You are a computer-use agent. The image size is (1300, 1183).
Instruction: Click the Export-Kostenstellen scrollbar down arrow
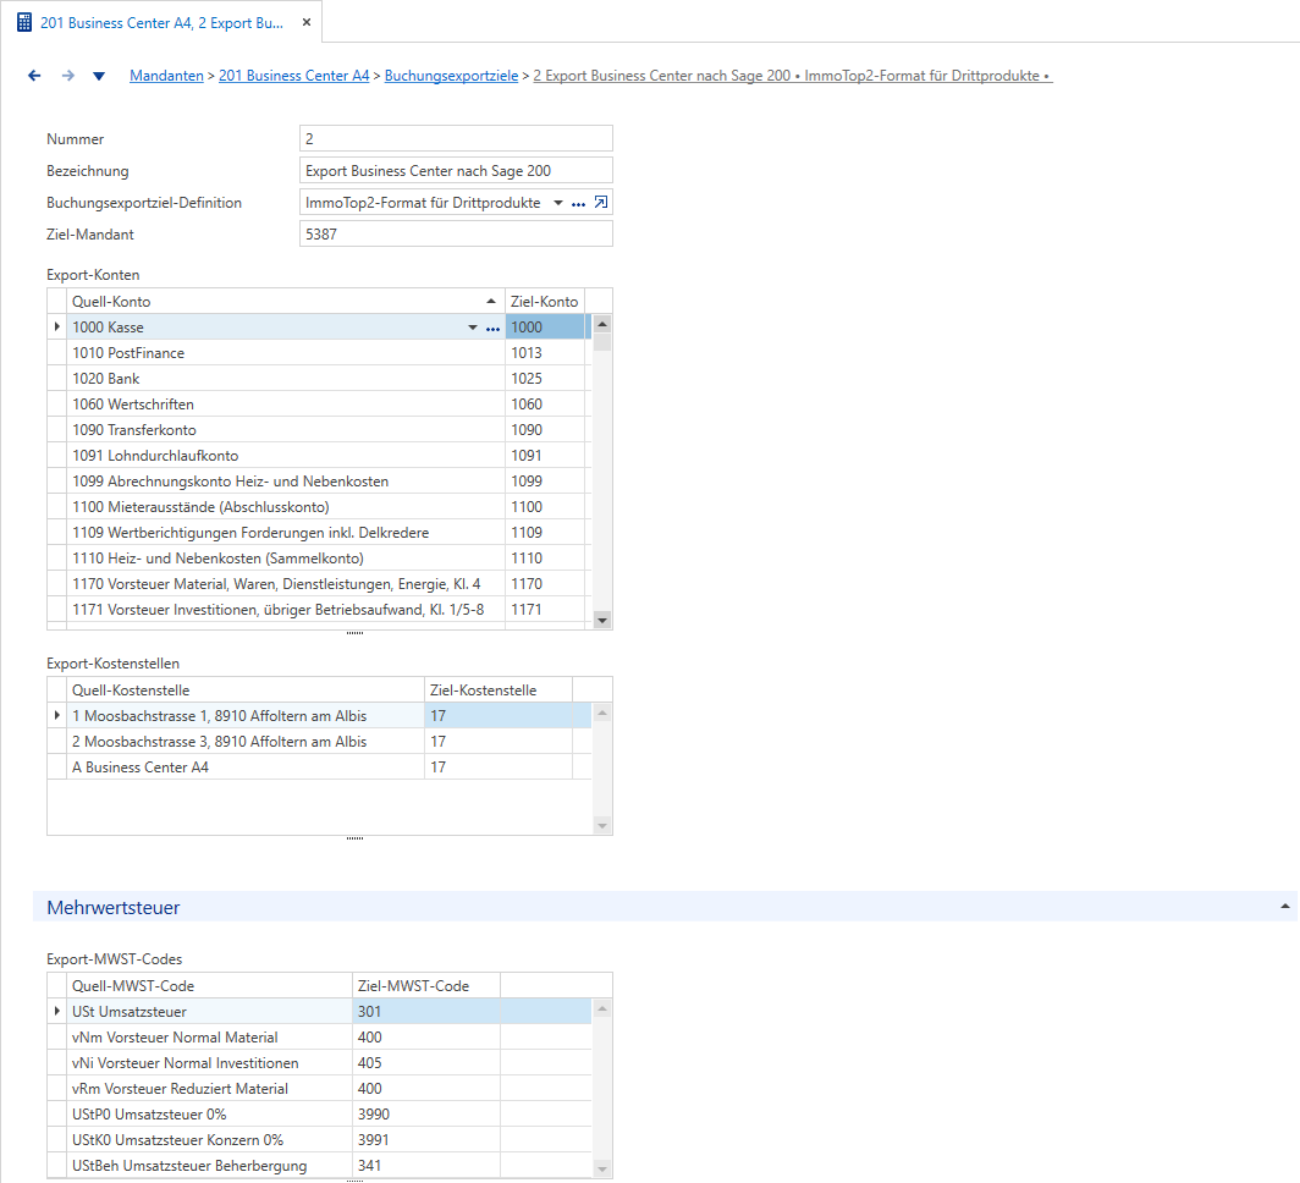coord(602,826)
